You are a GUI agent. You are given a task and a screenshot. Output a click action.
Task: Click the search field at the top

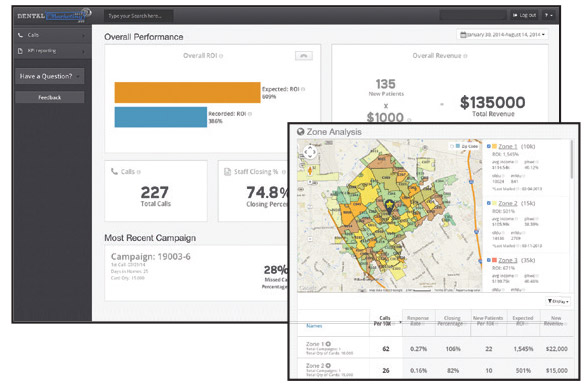point(138,16)
